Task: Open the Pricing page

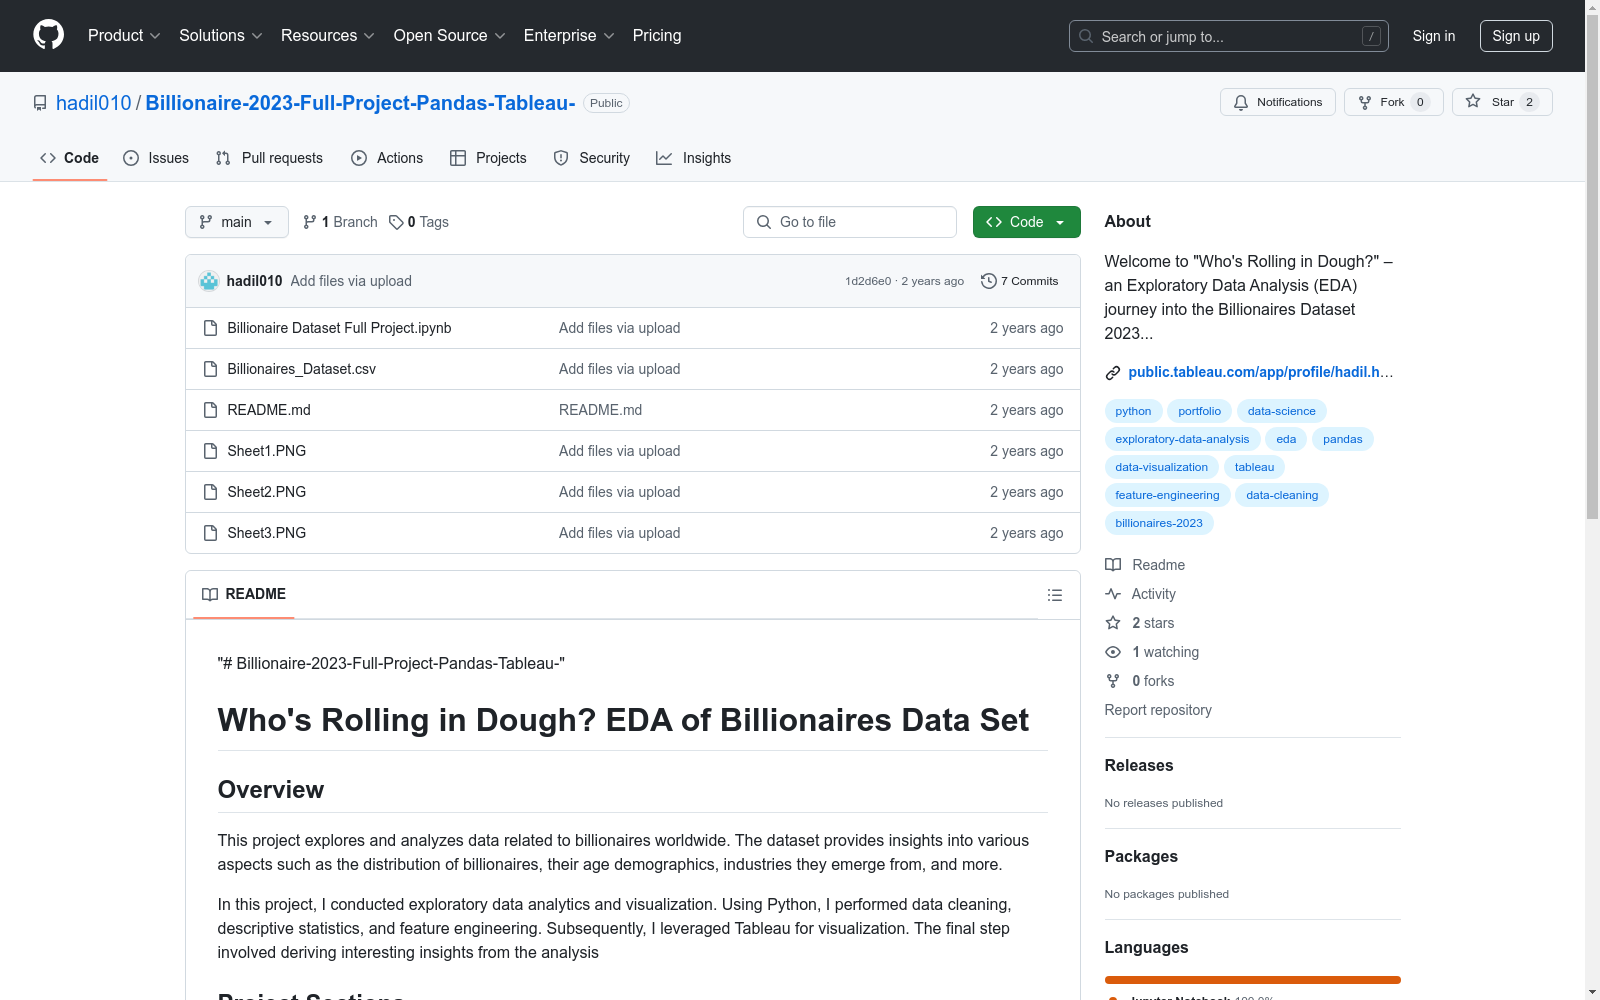Action: [657, 36]
